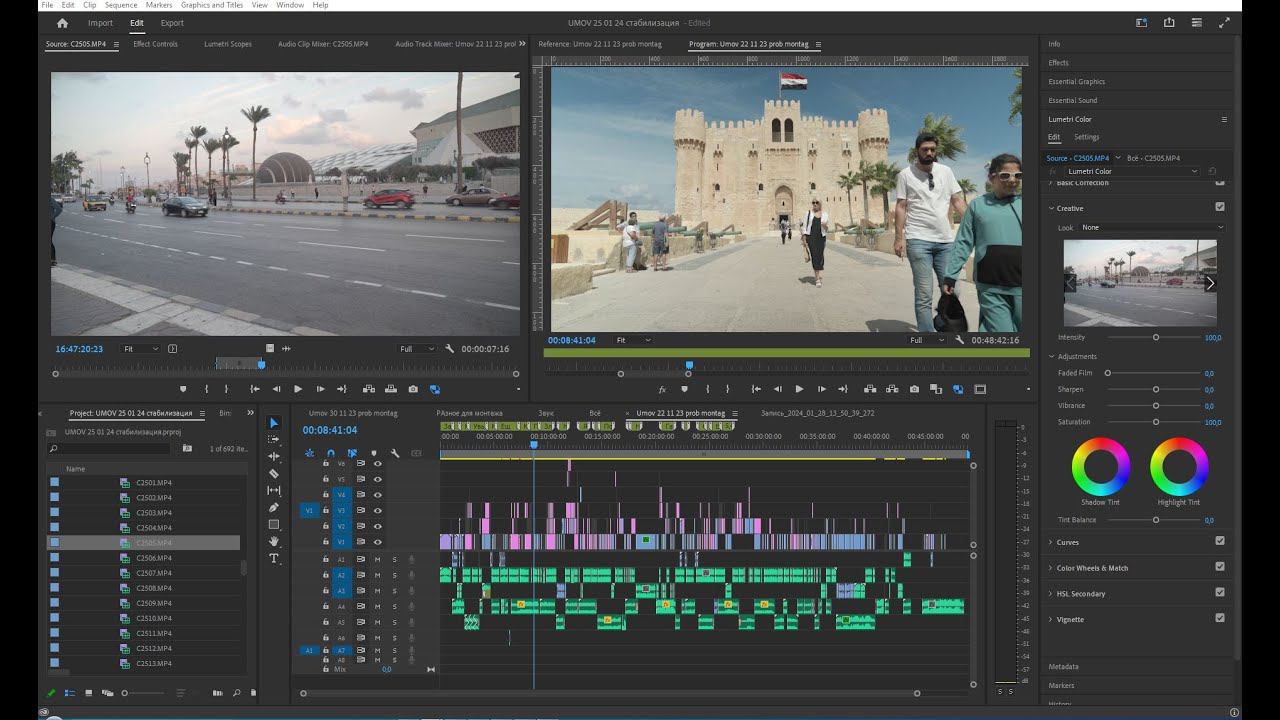1280x720 pixels.
Task: Open the Essential Graphics panel
Action: [x=1076, y=81]
